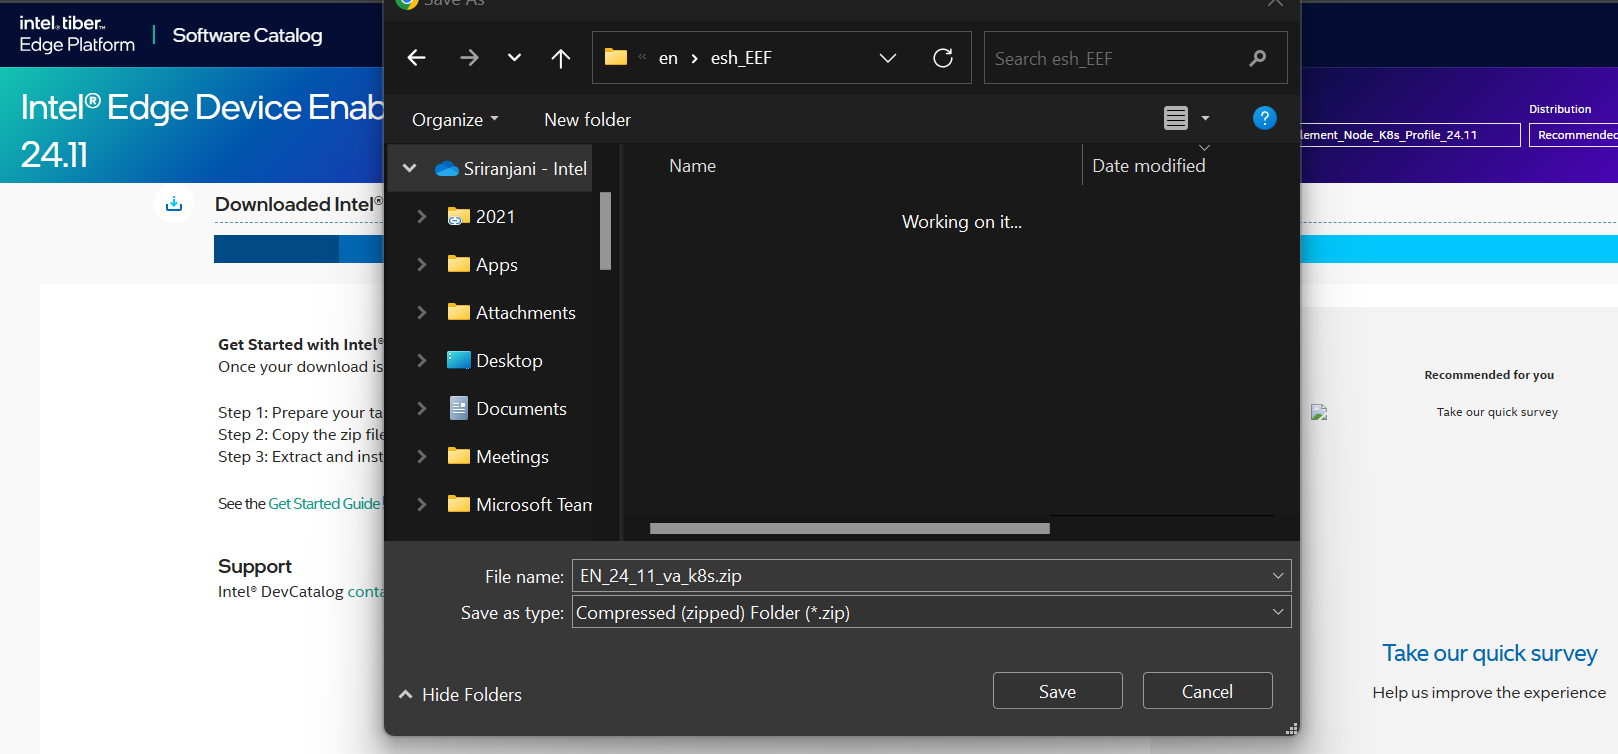Select 'esh_EEF' in the address path

(x=741, y=58)
